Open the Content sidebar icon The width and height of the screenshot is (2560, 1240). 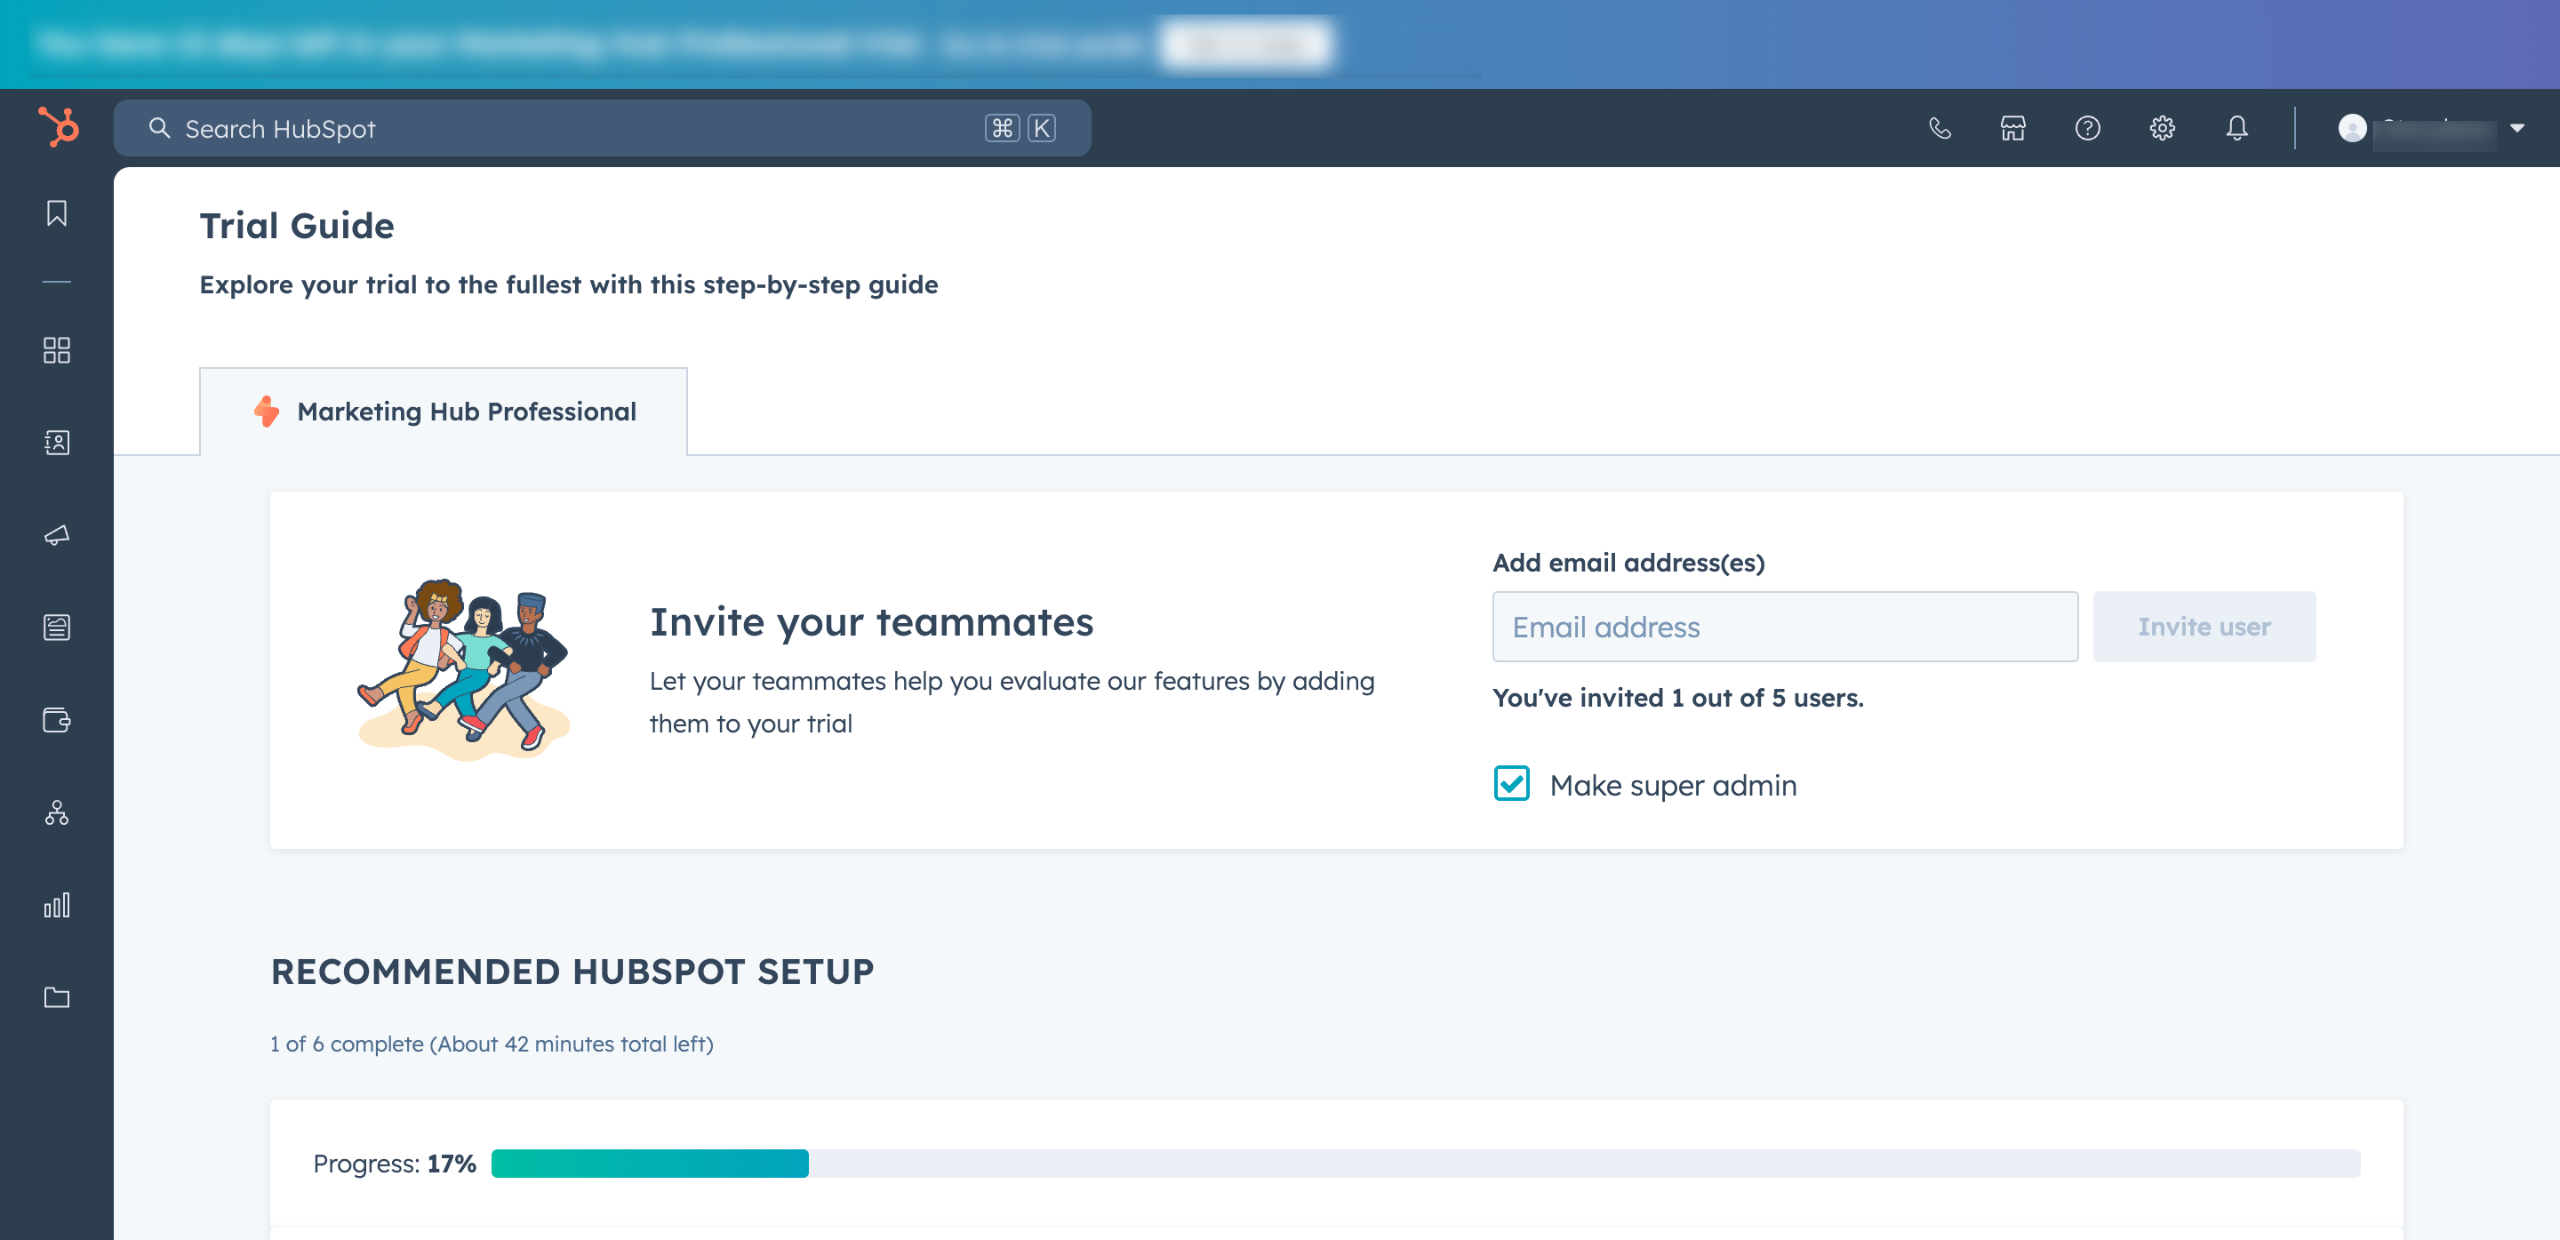tap(57, 627)
